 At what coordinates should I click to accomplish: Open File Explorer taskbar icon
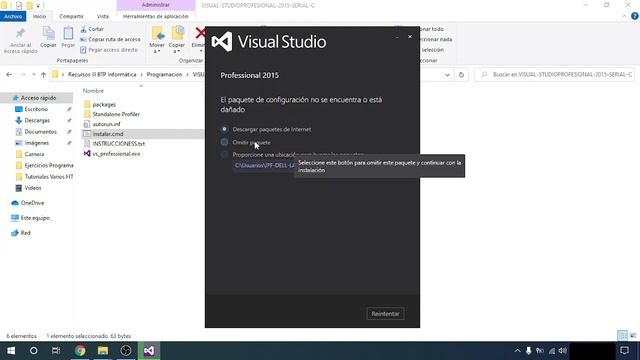(103, 351)
